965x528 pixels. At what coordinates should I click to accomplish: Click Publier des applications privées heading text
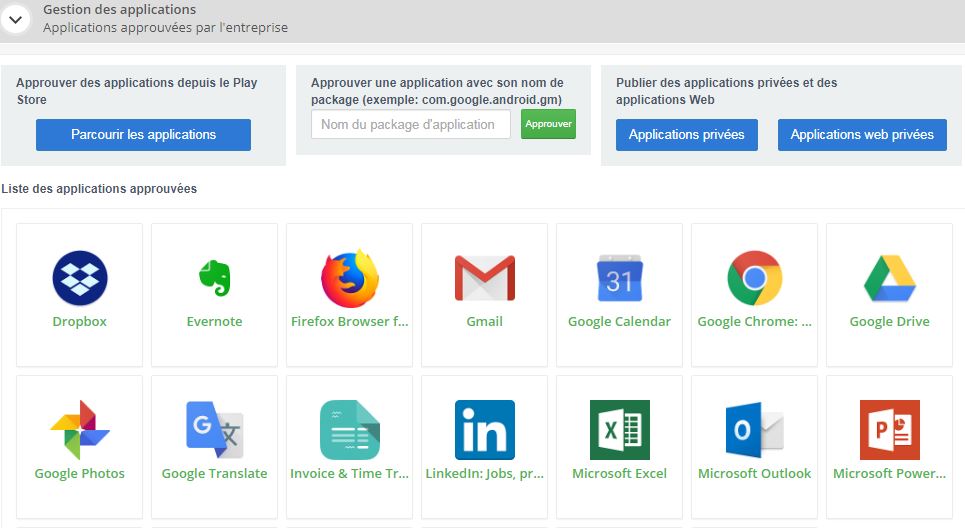tap(727, 91)
